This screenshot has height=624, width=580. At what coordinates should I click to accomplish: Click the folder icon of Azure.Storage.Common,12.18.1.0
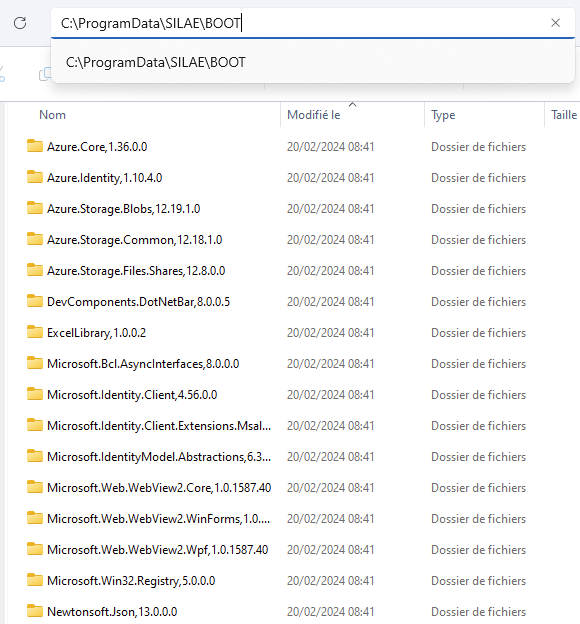[x=35, y=239]
